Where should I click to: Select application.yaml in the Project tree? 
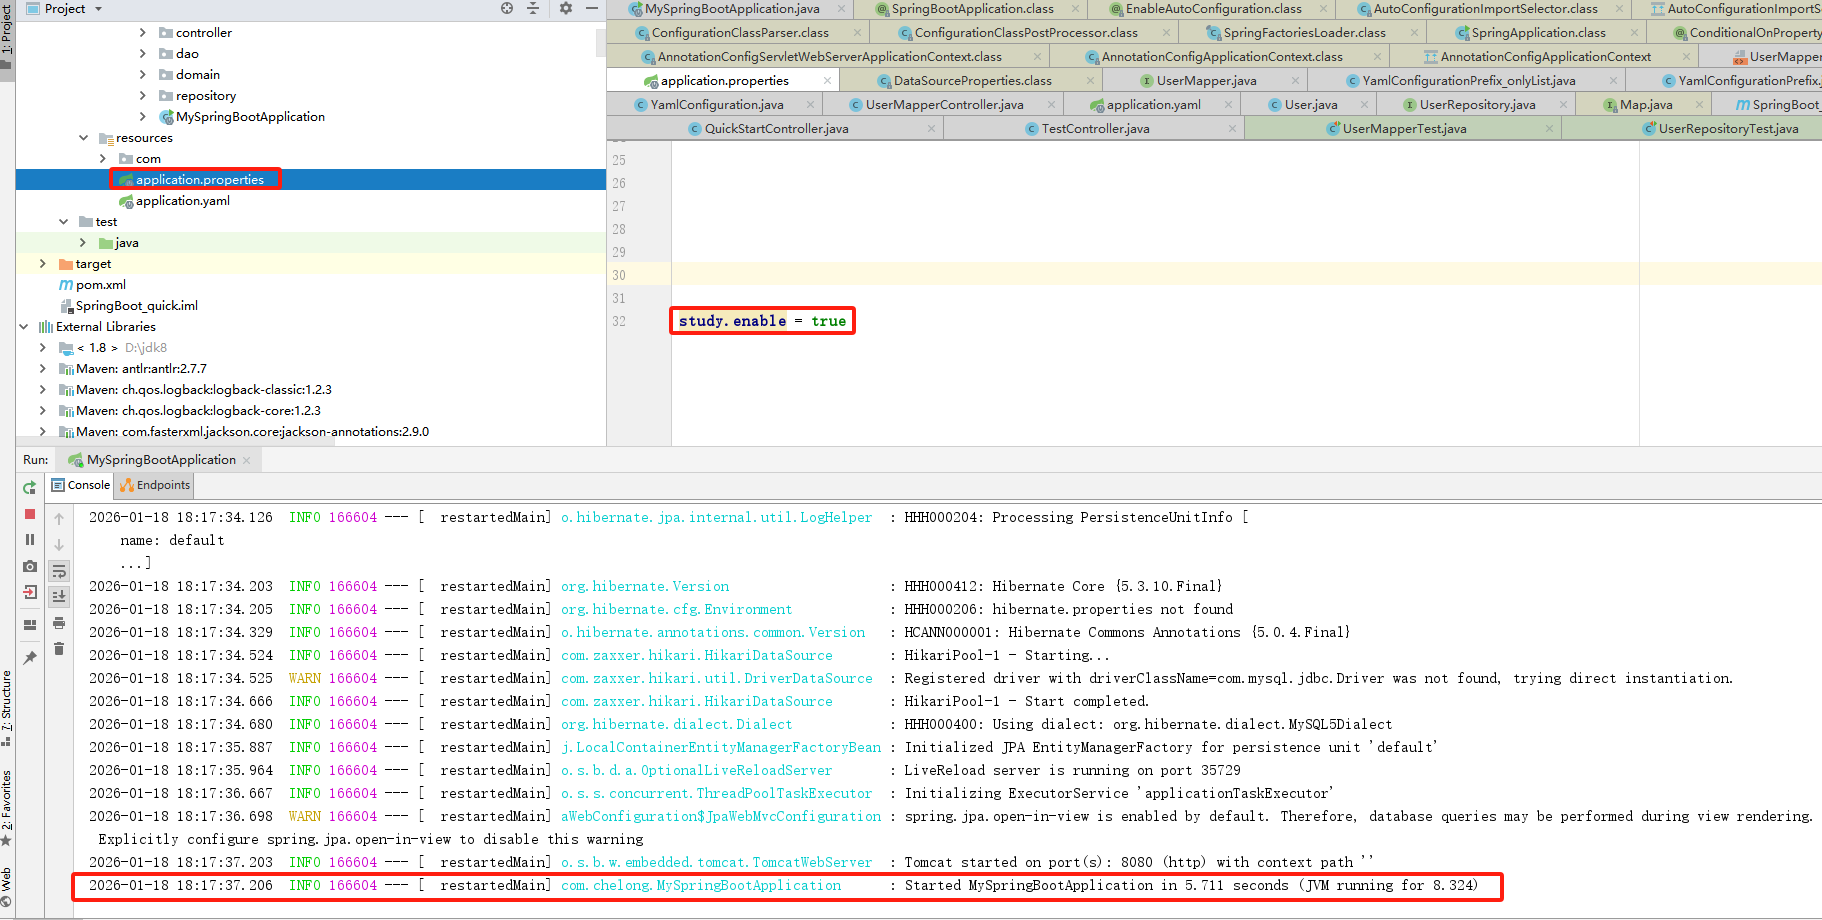click(x=183, y=201)
